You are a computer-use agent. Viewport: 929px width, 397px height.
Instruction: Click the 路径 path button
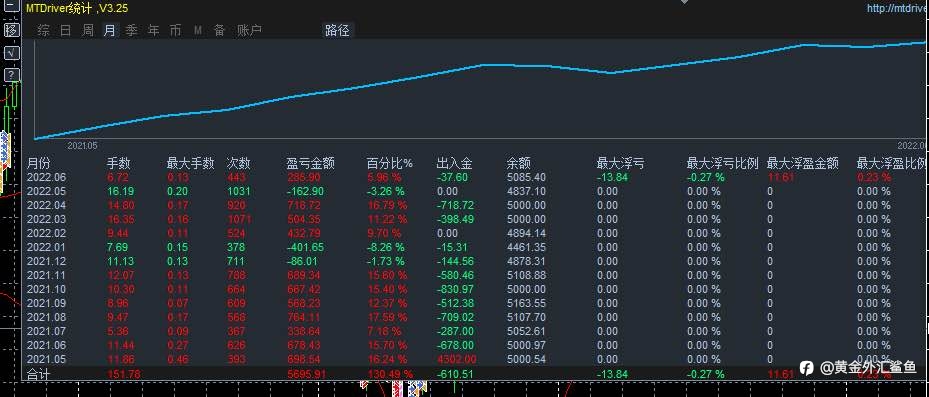(x=338, y=30)
